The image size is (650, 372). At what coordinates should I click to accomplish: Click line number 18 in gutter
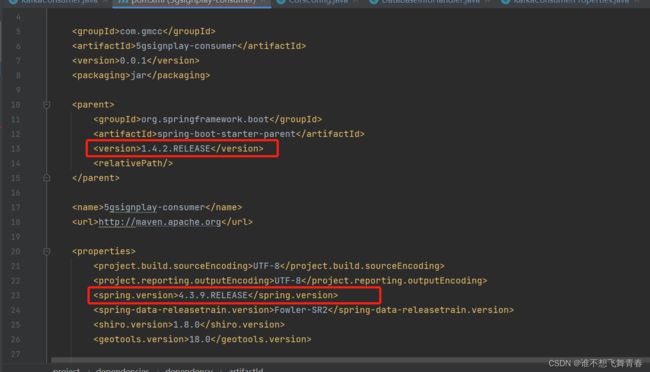coord(15,222)
